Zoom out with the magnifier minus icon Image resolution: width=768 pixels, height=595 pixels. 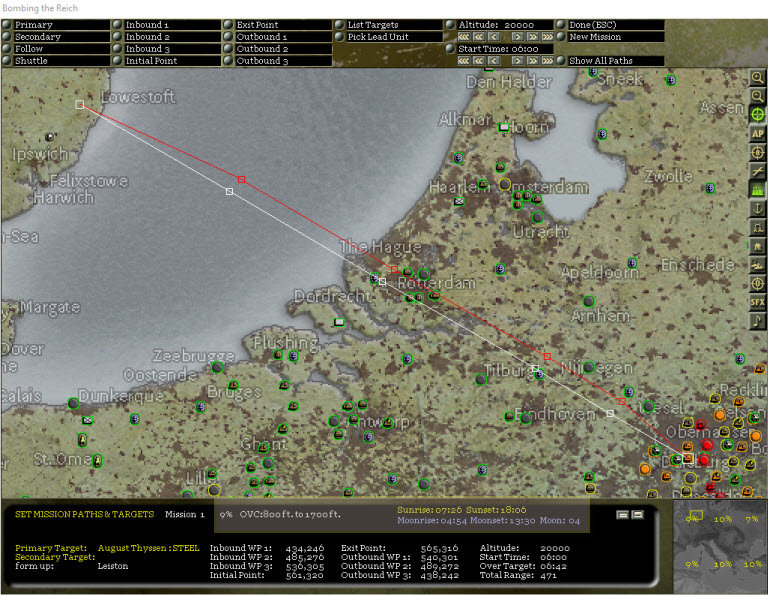pos(757,96)
